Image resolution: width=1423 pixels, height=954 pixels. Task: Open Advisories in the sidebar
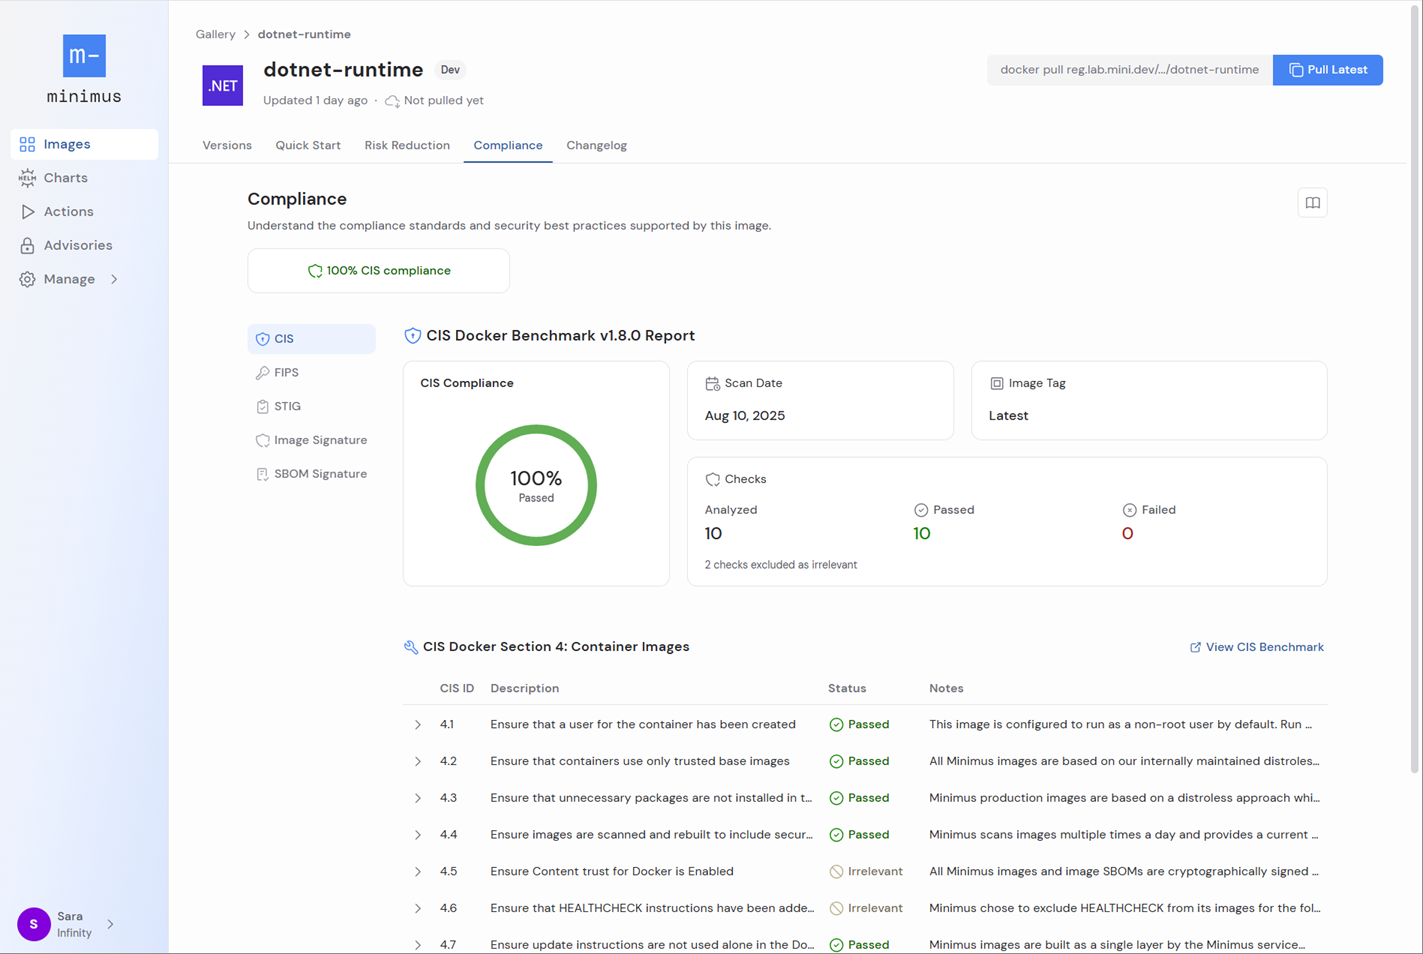(x=84, y=245)
